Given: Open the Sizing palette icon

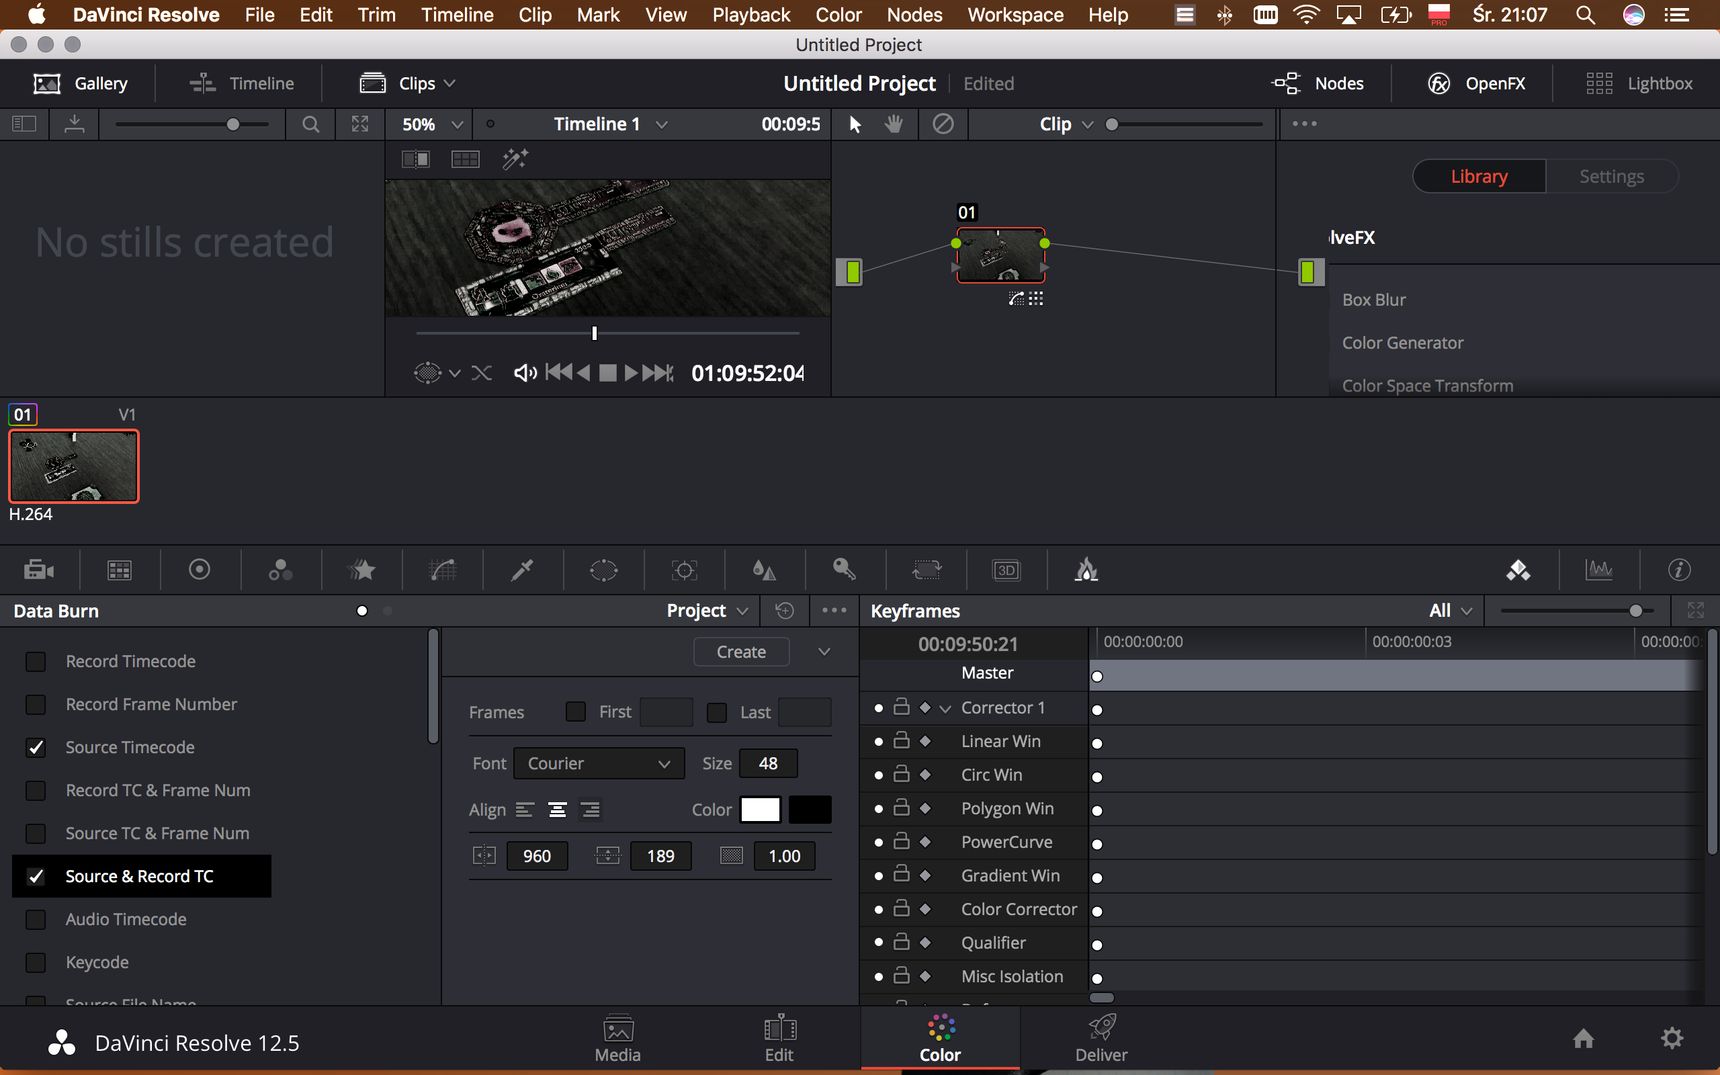Looking at the screenshot, I should [926, 570].
